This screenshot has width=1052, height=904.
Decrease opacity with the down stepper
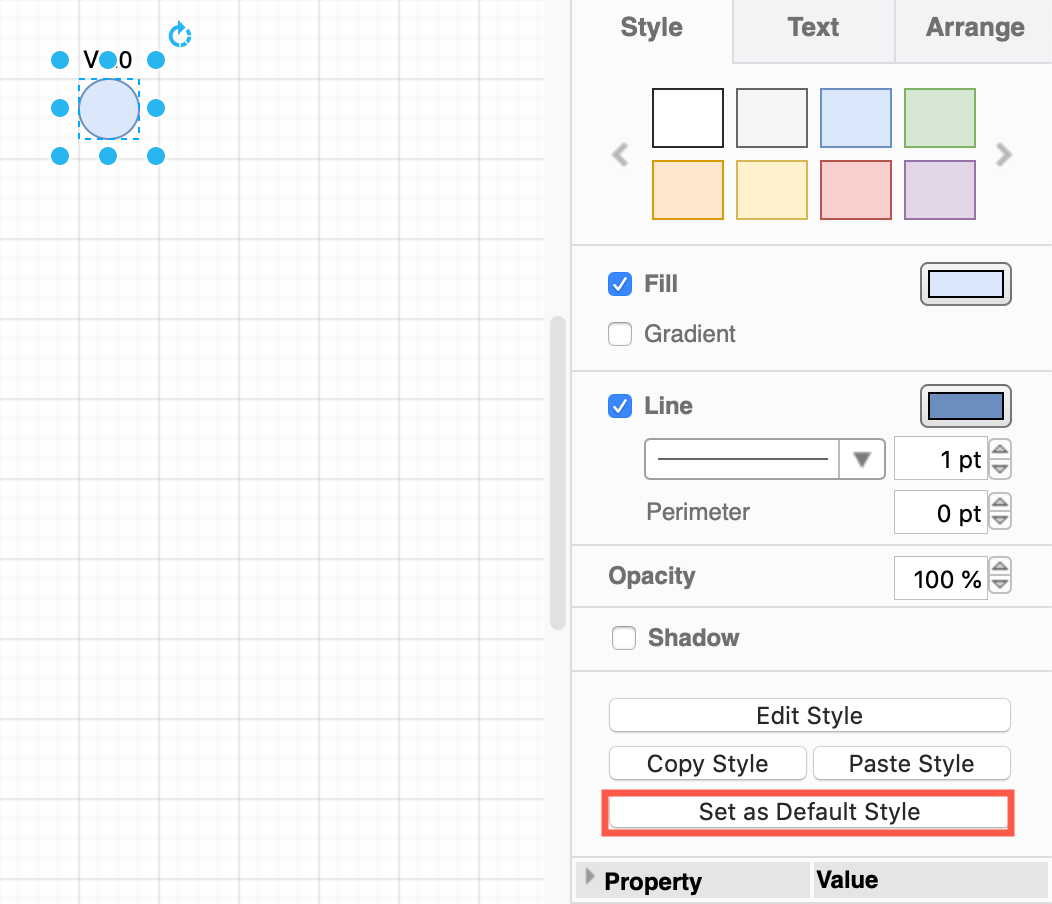[x=999, y=584]
